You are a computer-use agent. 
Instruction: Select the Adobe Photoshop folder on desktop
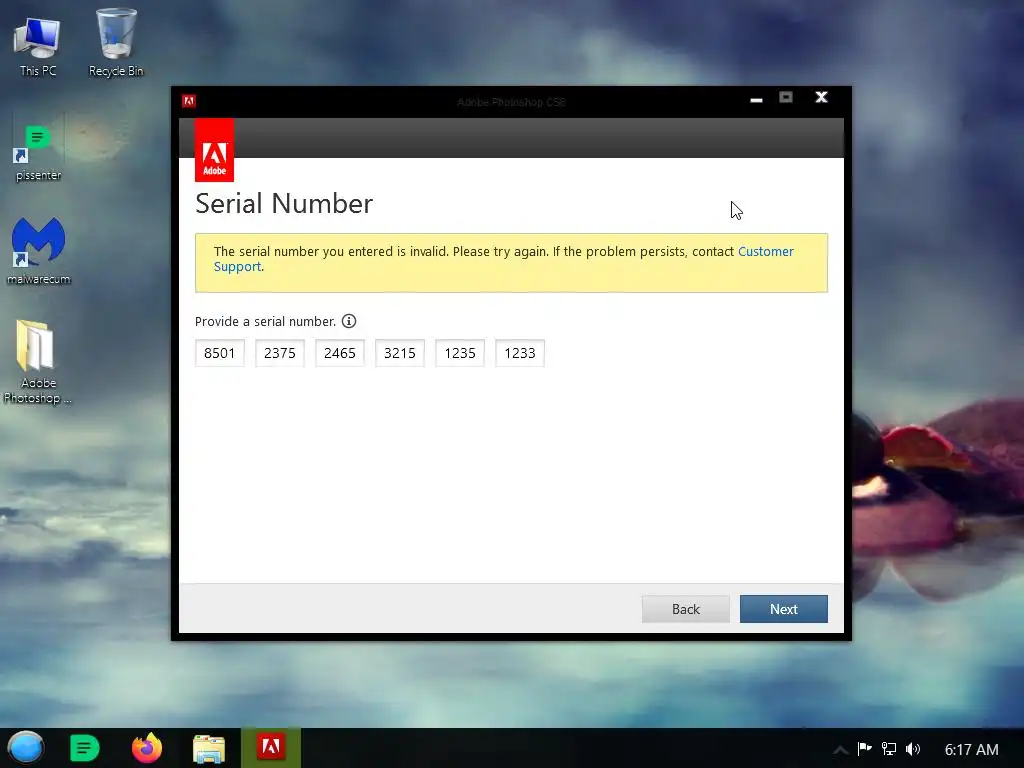click(37, 361)
